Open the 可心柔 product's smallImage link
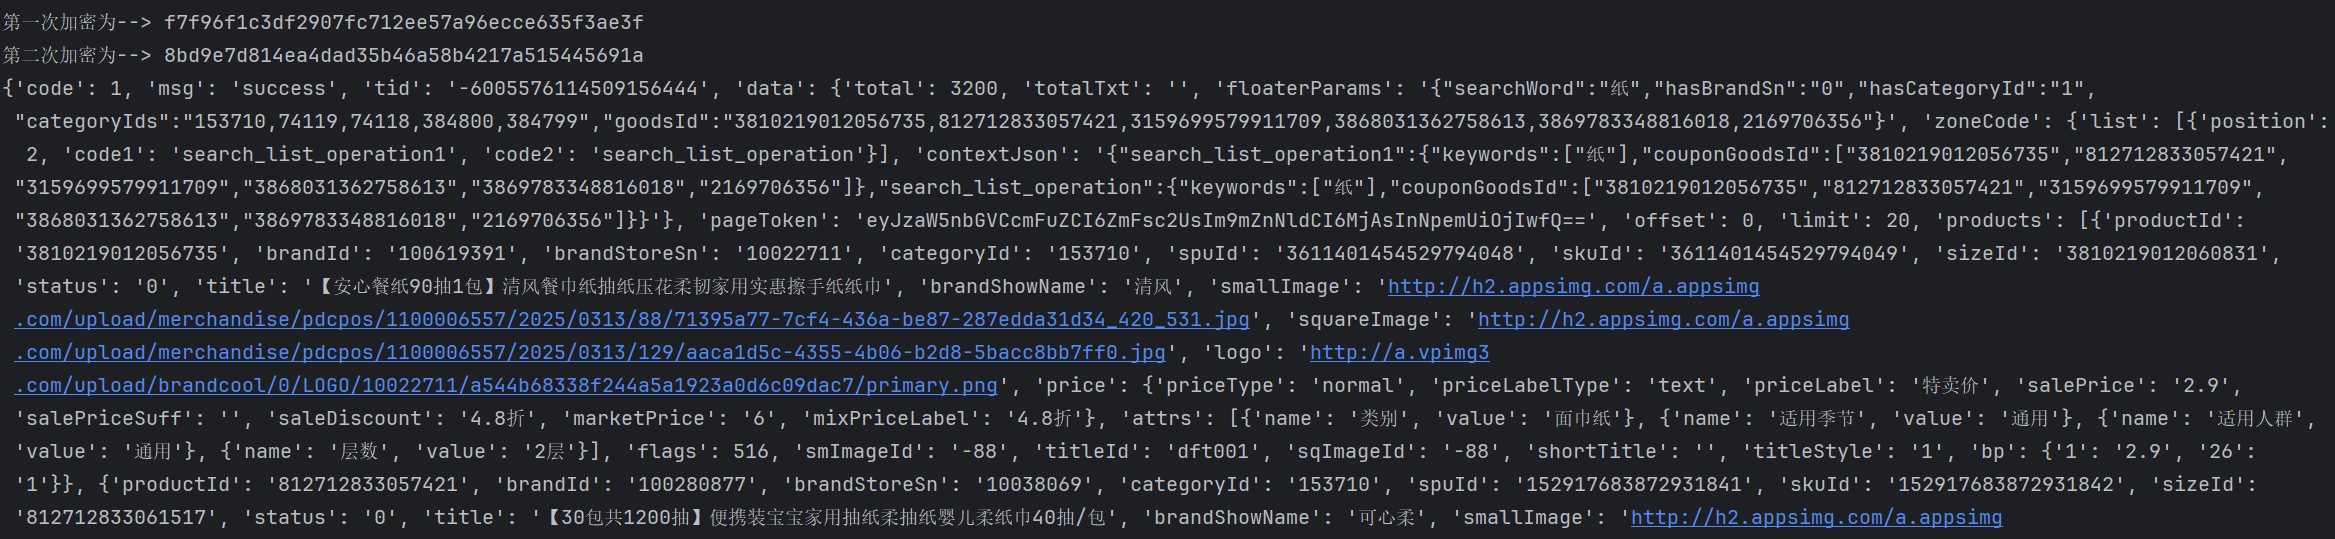 tap(1816, 518)
